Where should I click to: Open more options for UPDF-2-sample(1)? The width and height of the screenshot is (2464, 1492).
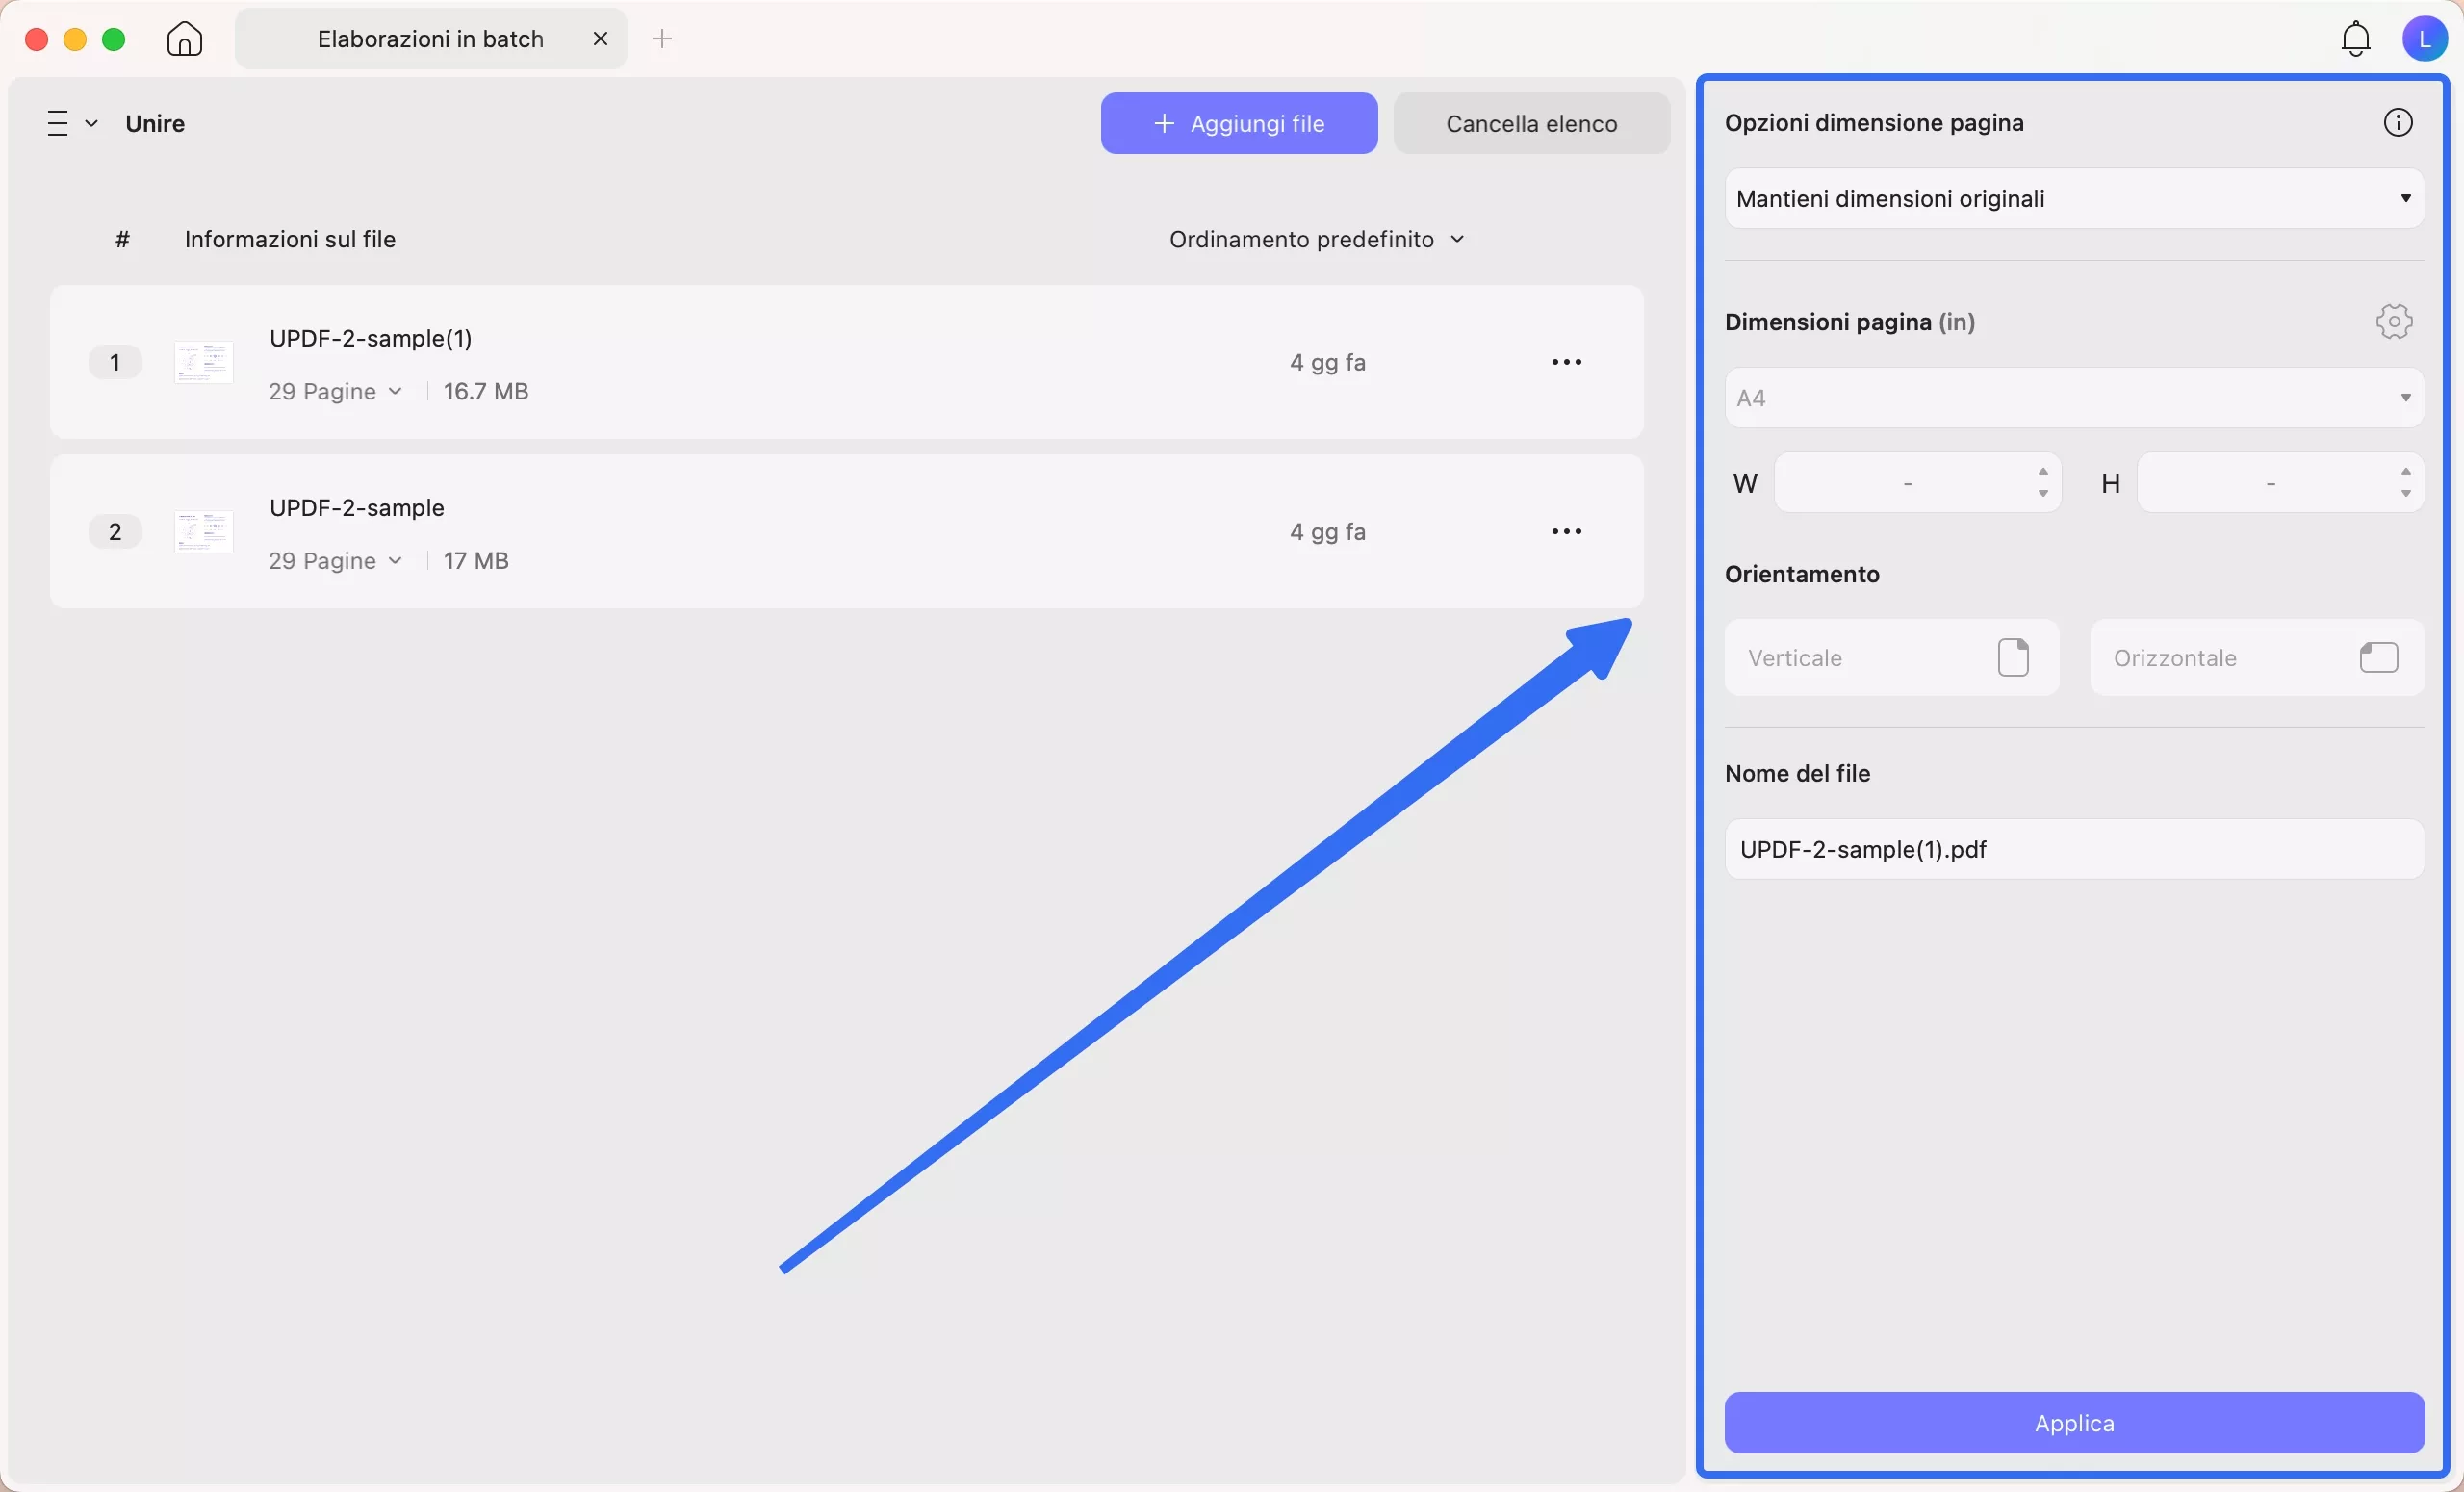click(x=1566, y=362)
